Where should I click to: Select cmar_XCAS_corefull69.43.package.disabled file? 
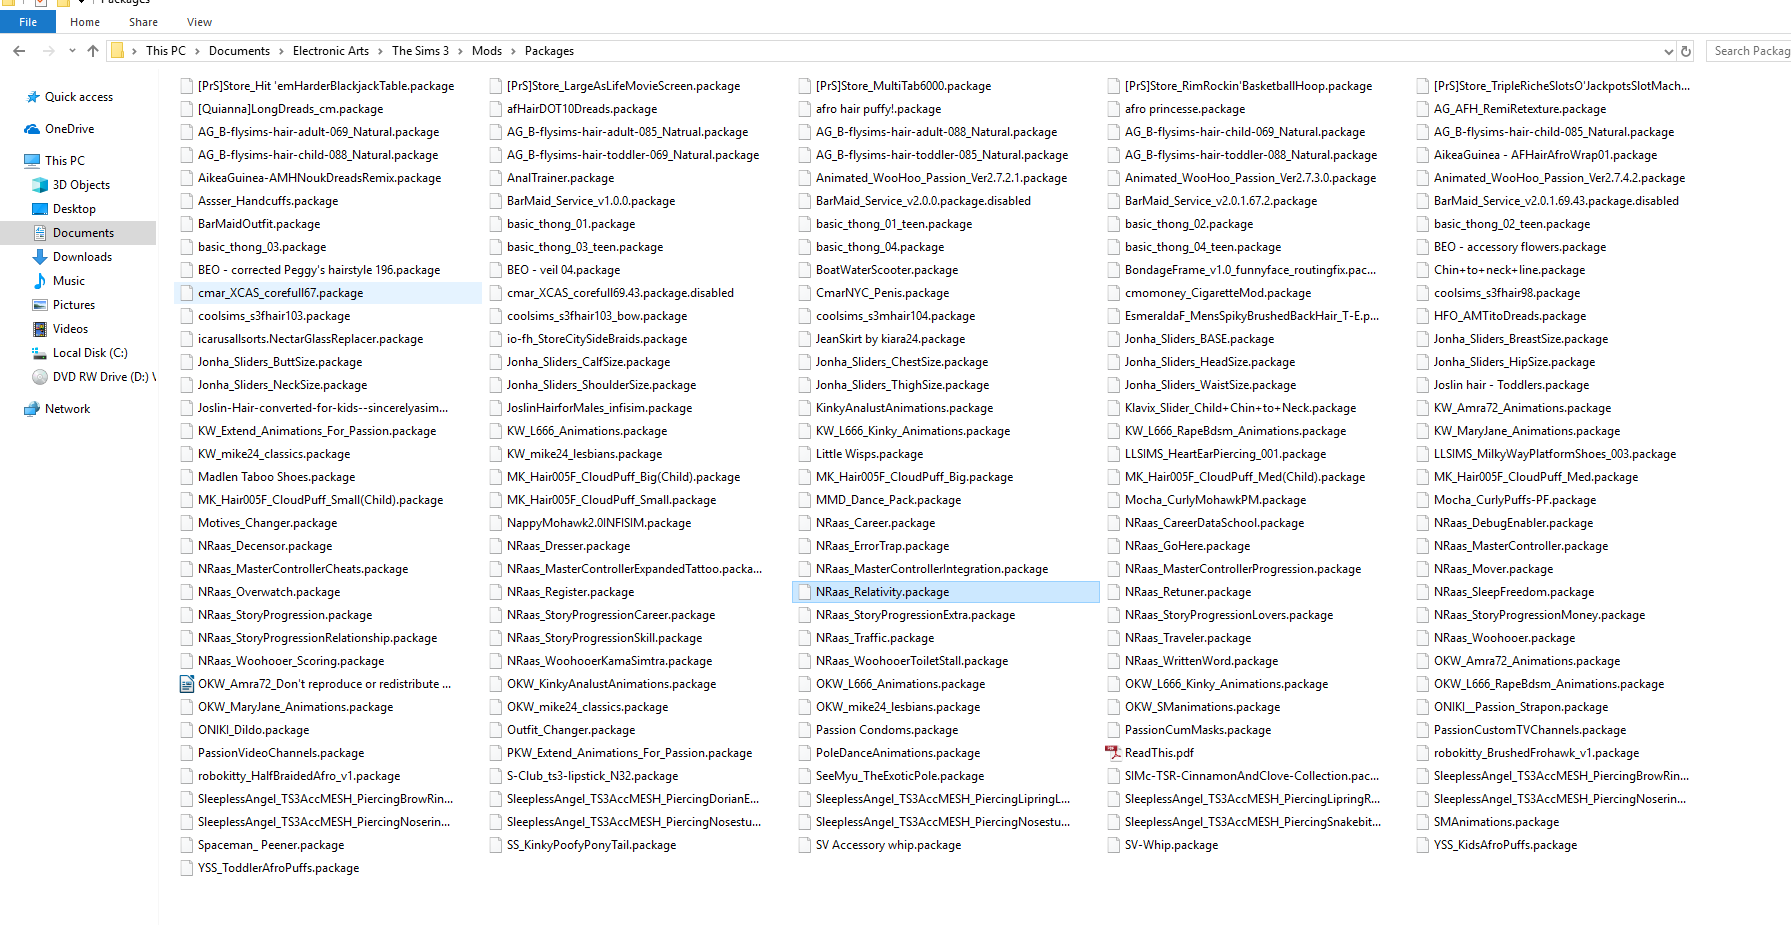coord(620,293)
